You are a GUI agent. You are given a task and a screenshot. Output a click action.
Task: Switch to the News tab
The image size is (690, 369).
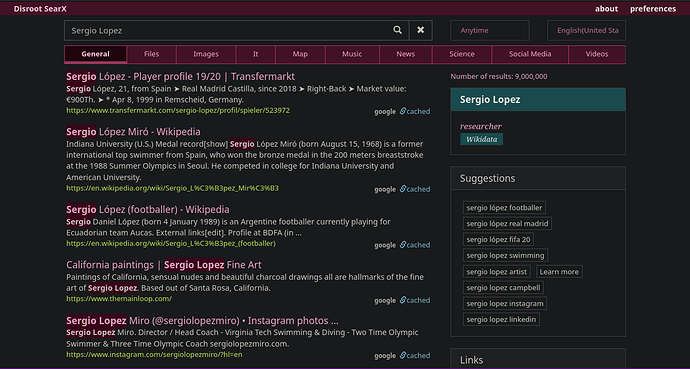[405, 54]
